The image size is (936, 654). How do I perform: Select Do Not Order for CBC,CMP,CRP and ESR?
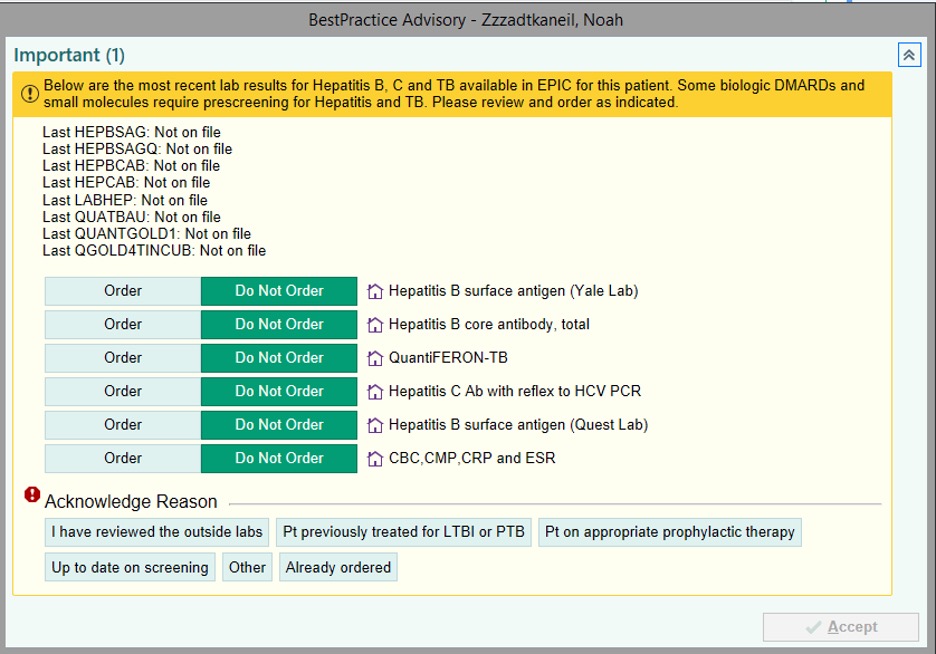pos(279,458)
